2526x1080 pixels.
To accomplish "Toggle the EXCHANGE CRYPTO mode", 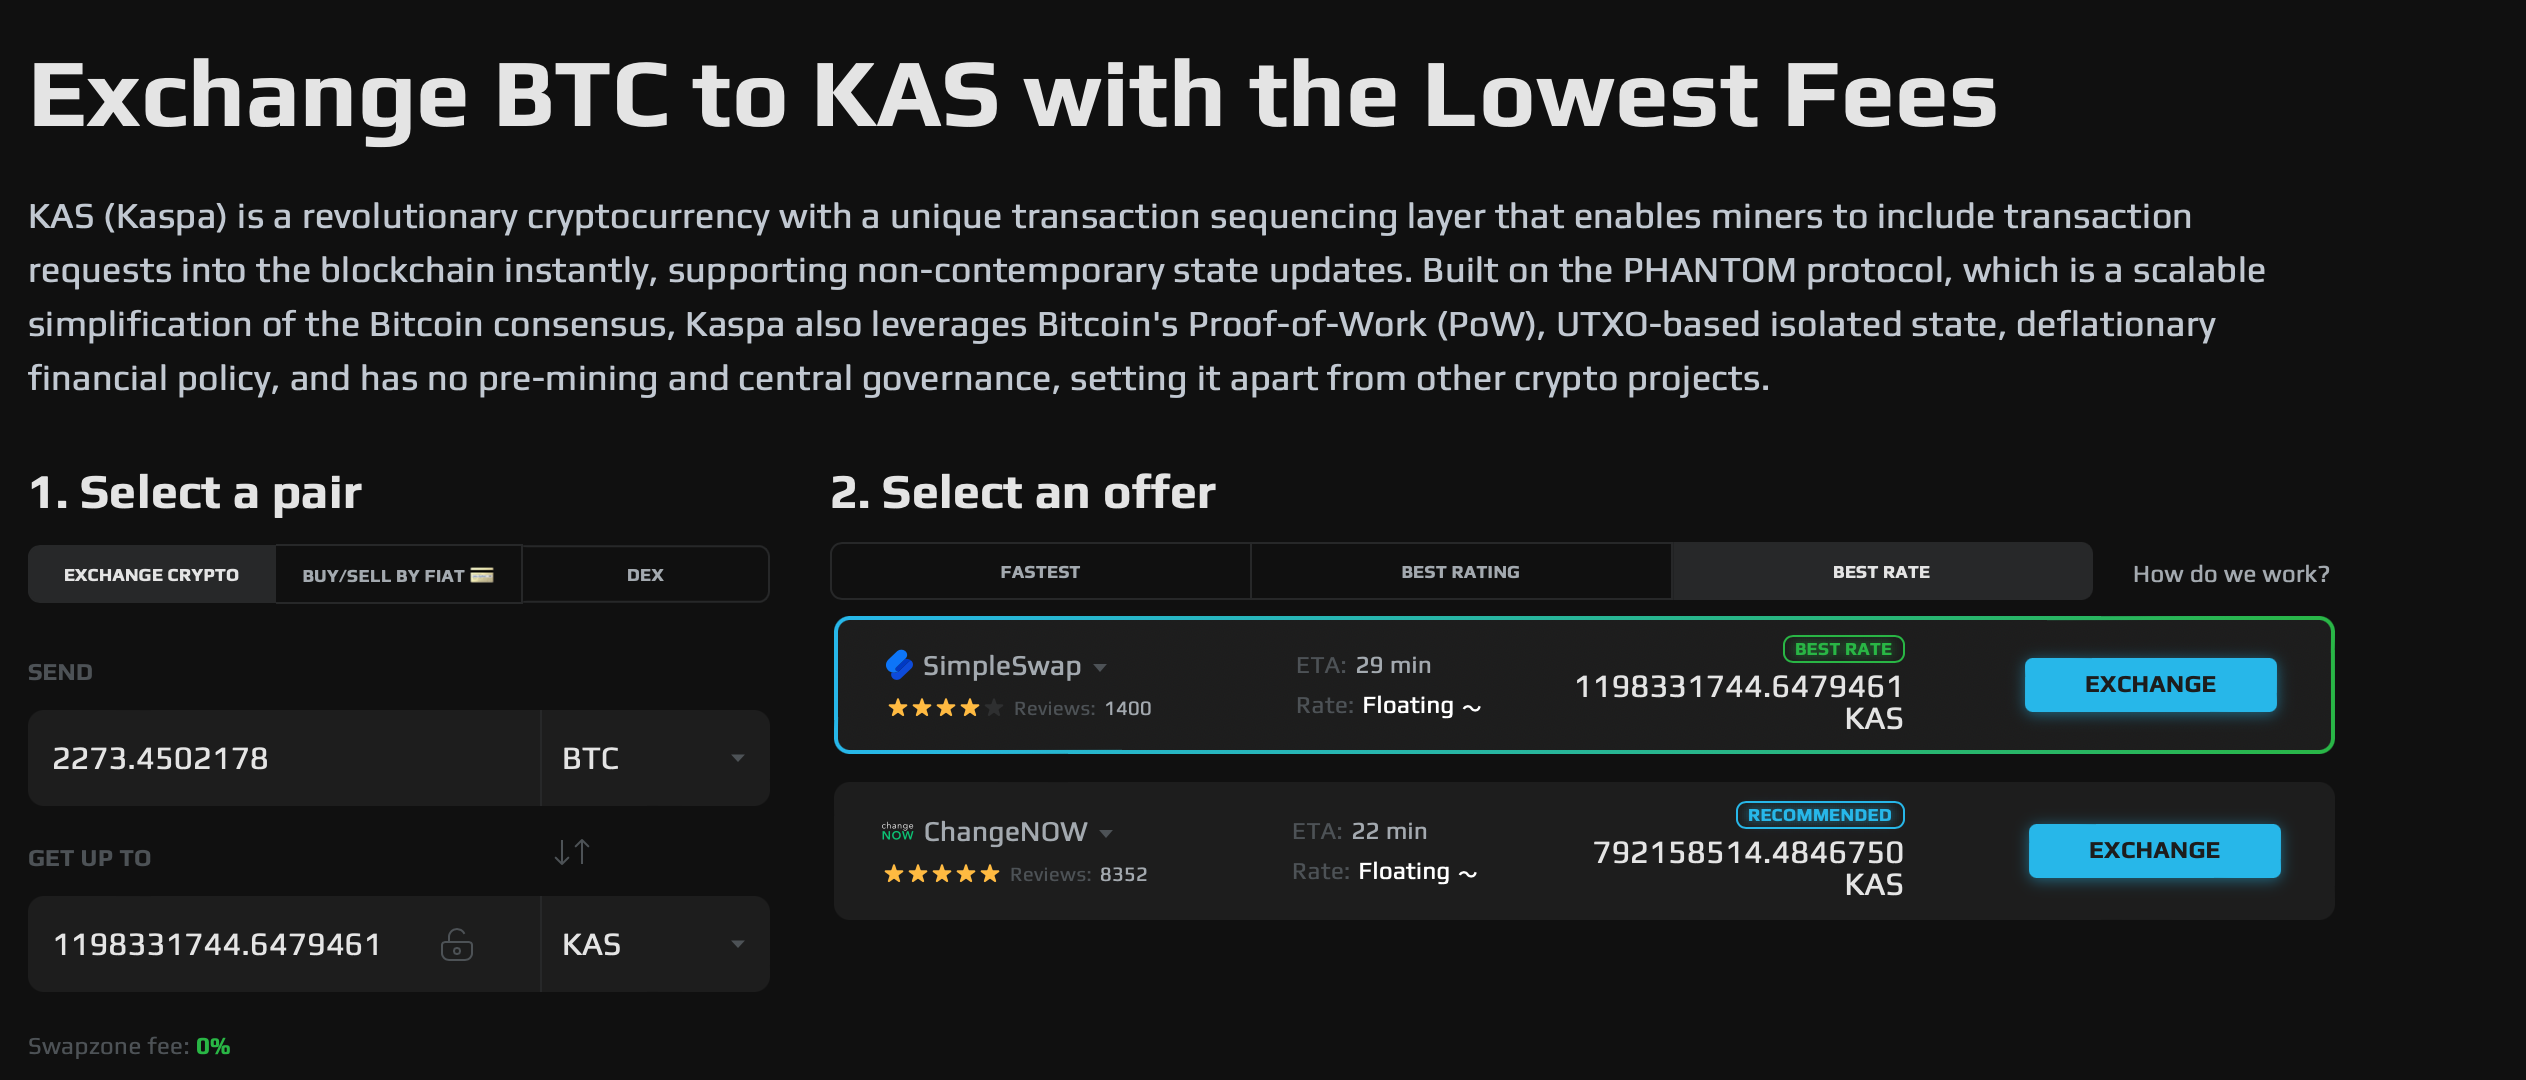I will point(152,574).
